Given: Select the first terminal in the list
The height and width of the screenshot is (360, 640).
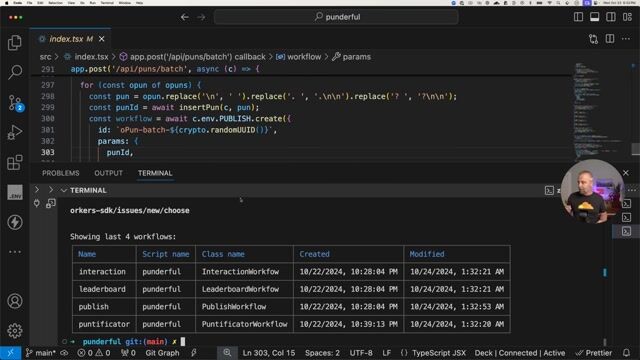Looking at the screenshot, I should [627, 204].
